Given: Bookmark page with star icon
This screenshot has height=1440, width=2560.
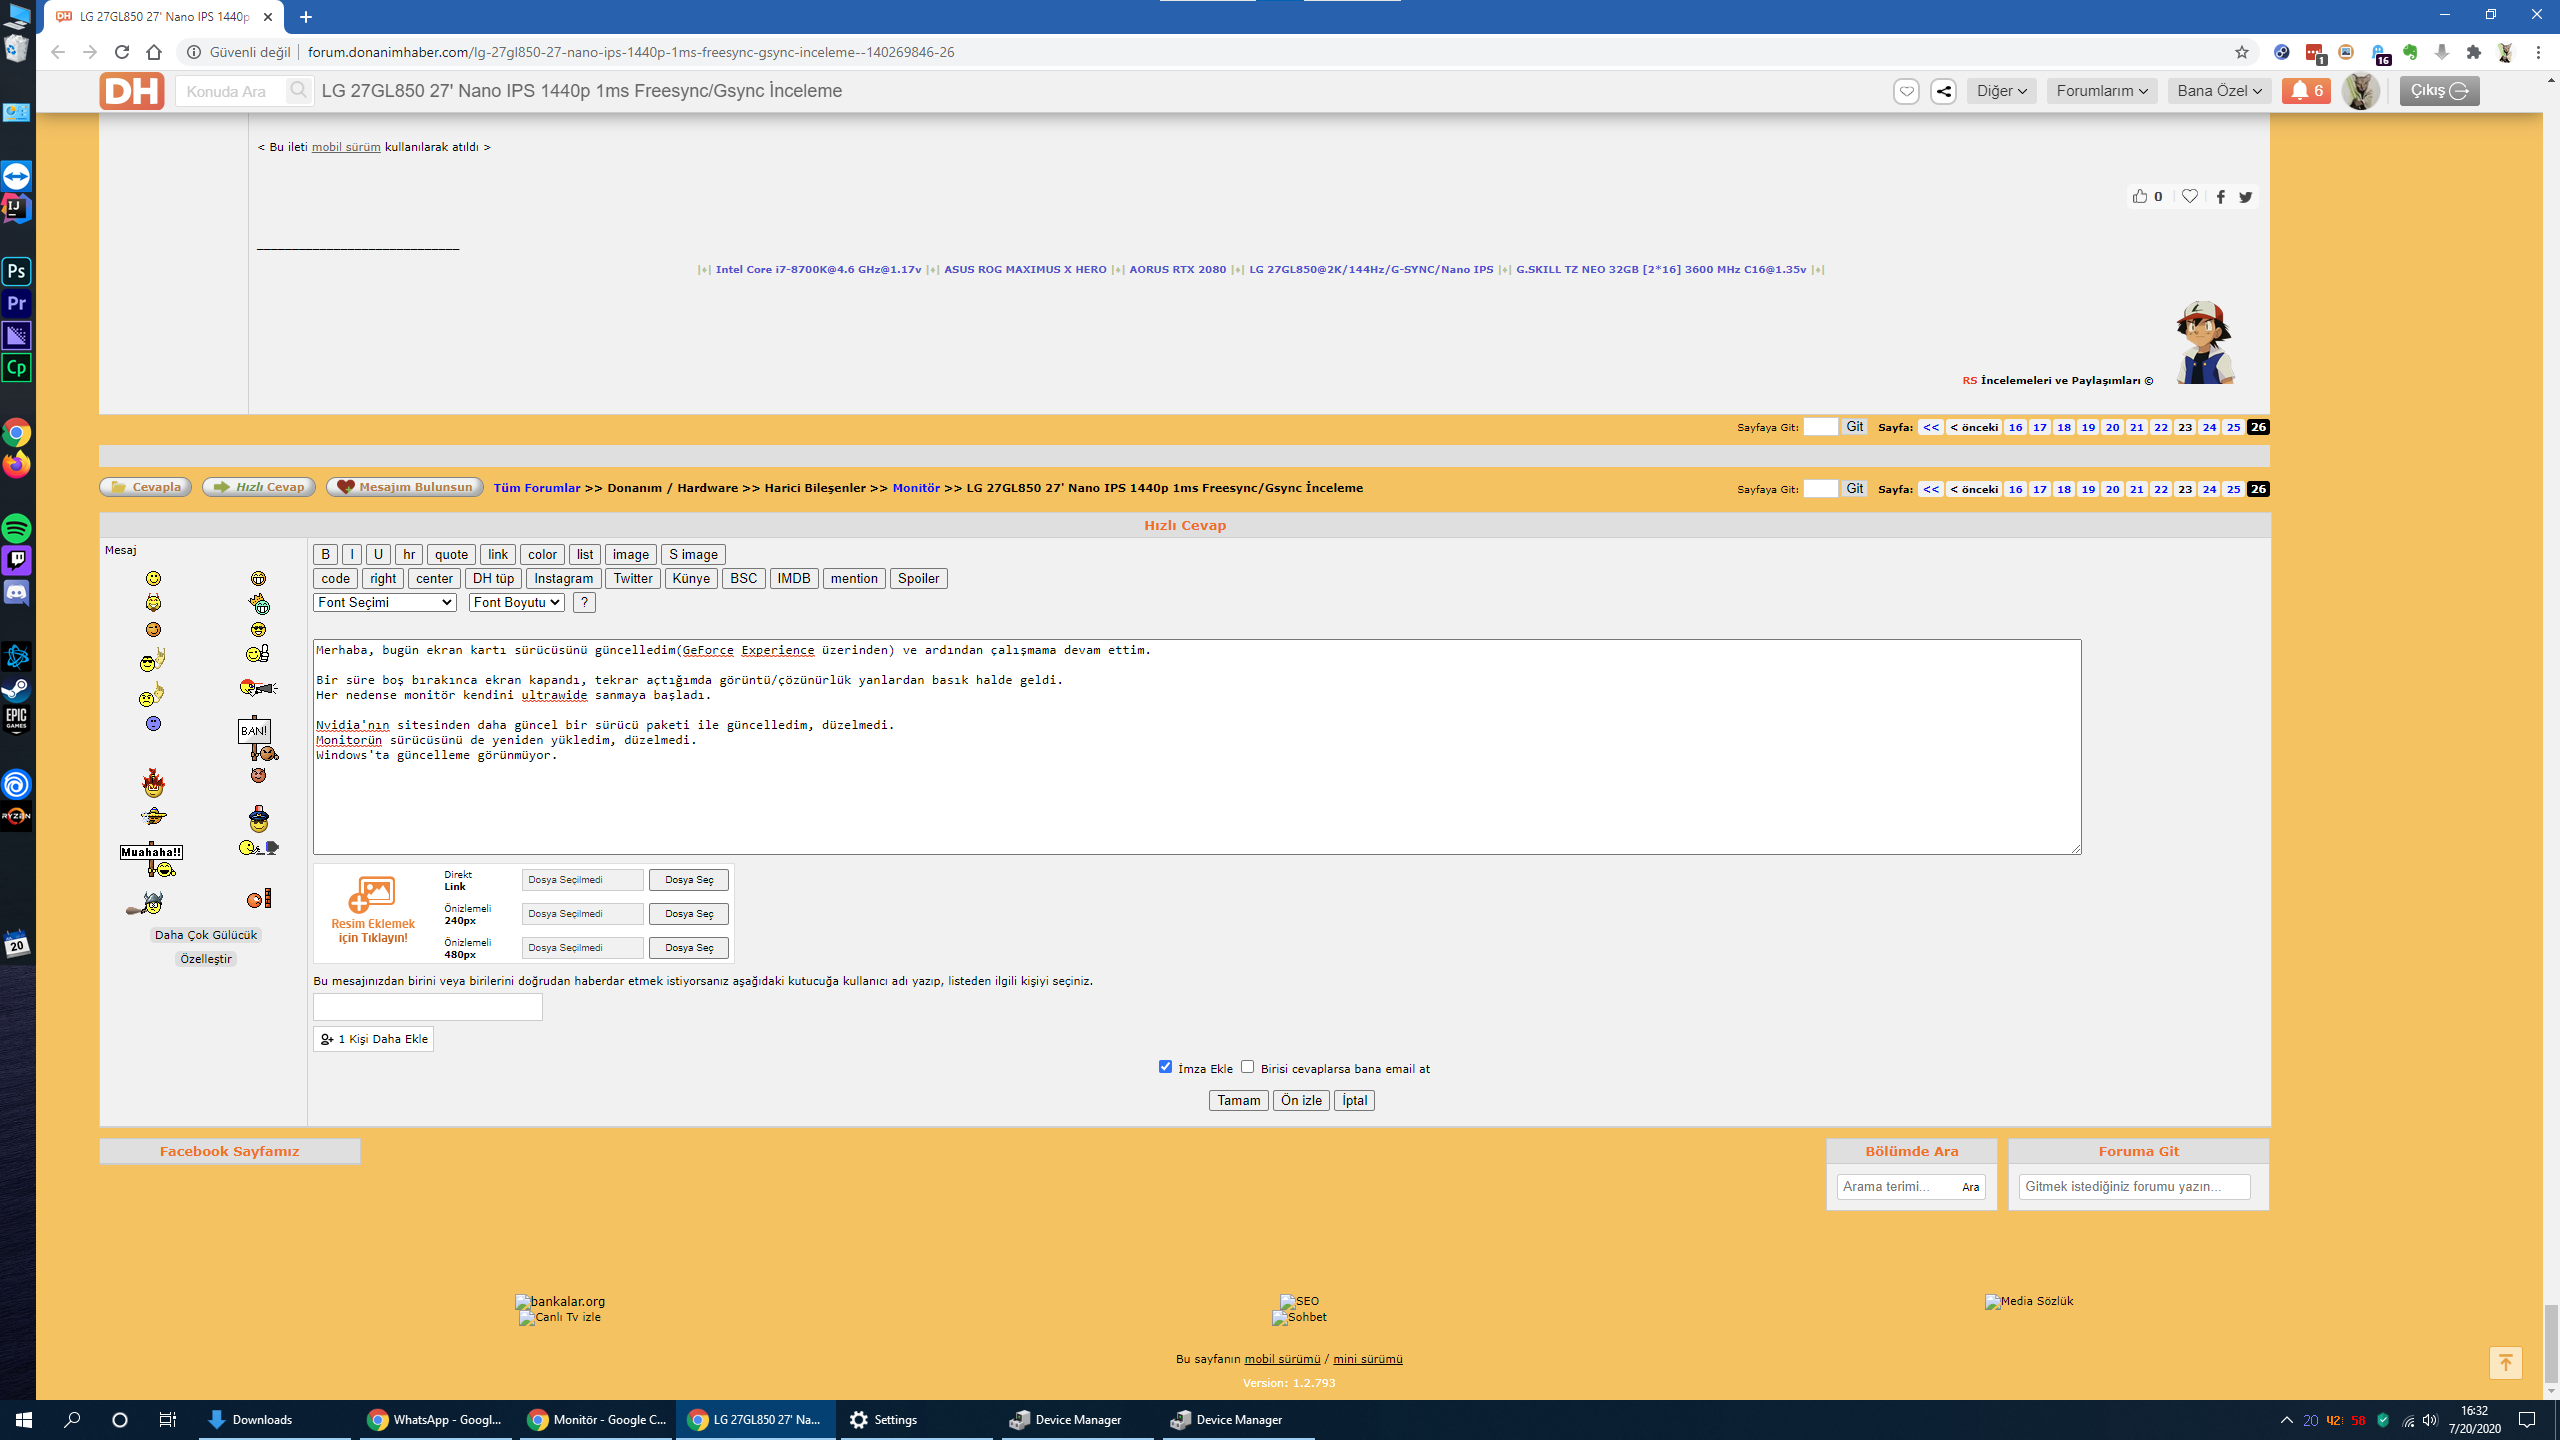Looking at the screenshot, I should point(2241,52).
